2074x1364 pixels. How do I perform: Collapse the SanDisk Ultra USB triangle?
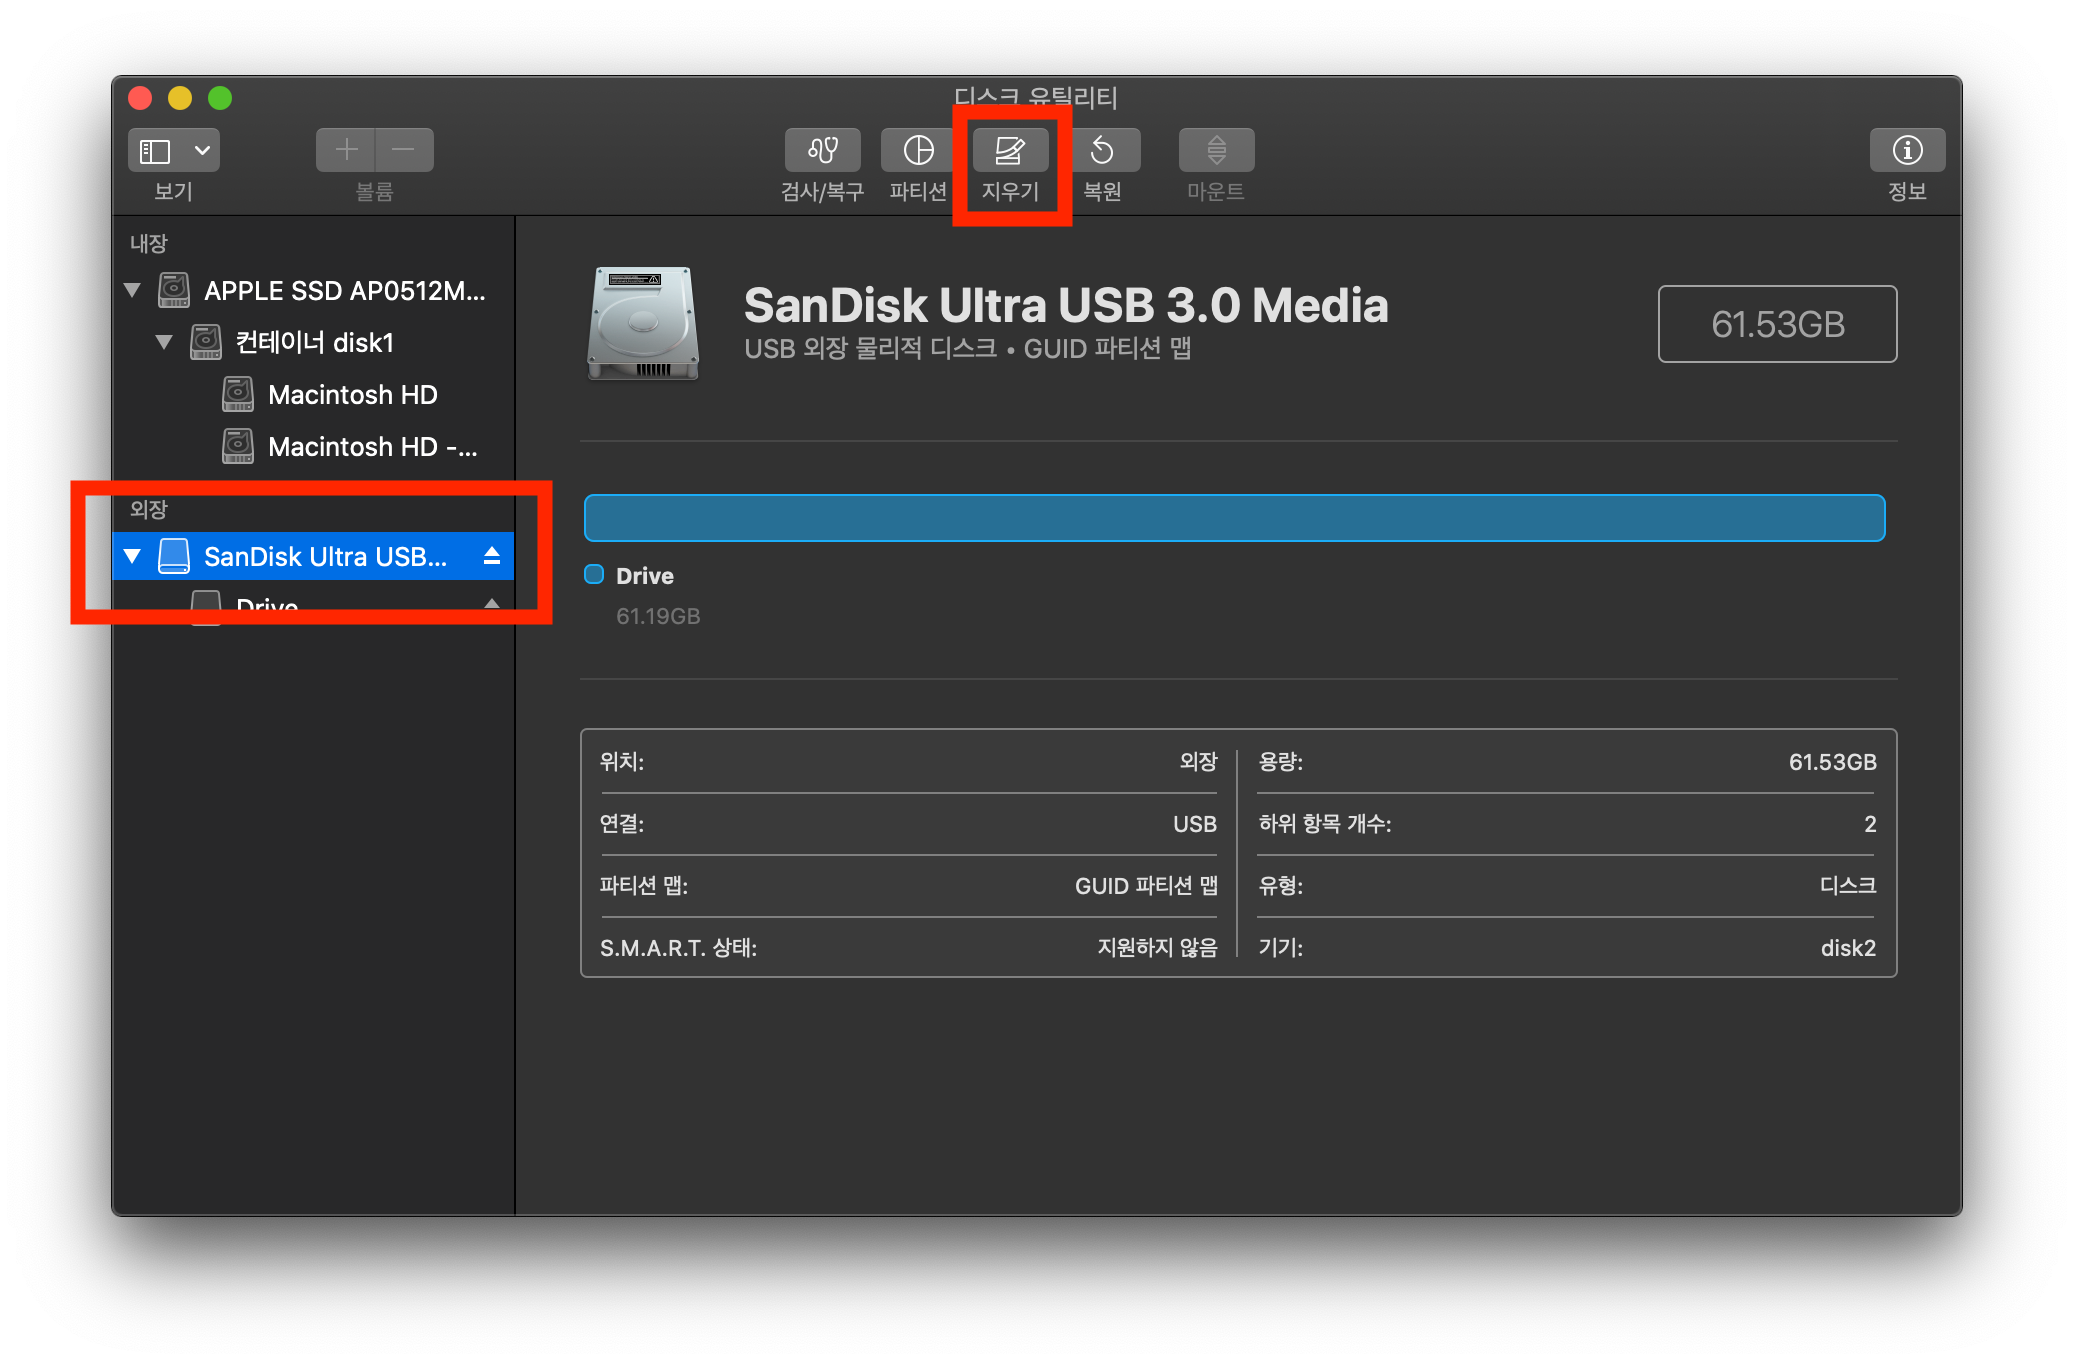pos(132,556)
